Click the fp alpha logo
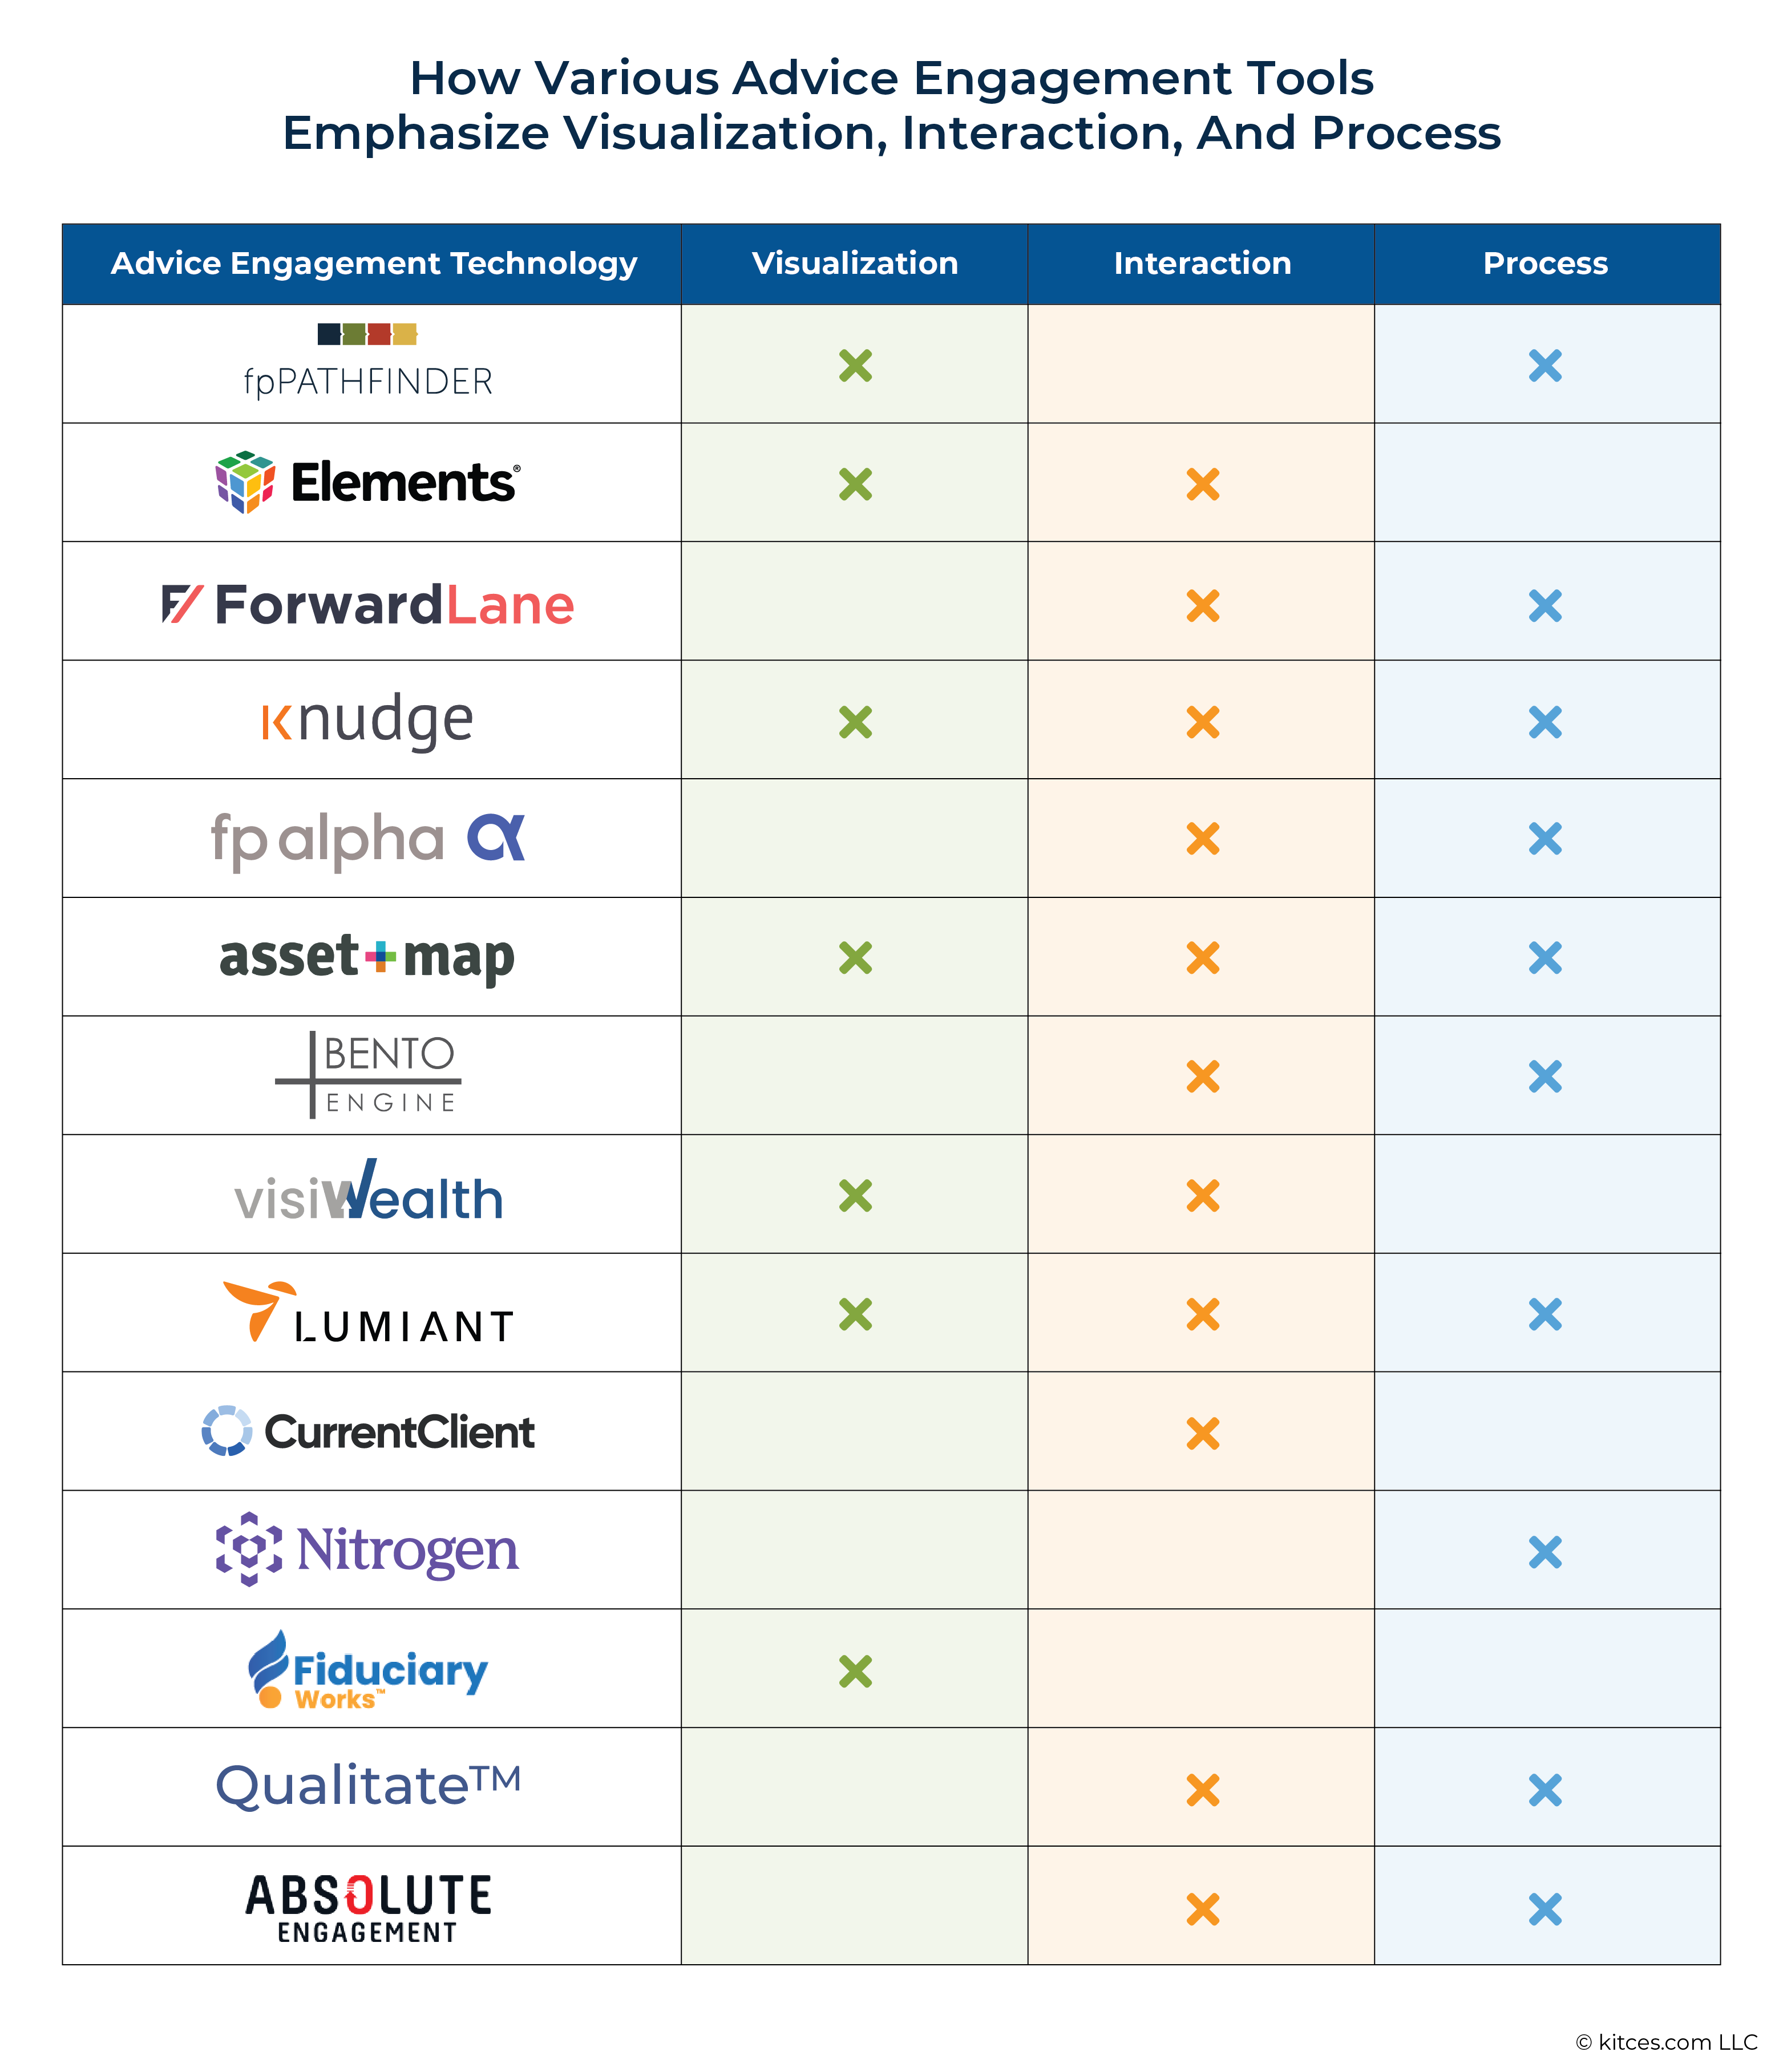This screenshot has height=2072, width=1783. (368, 839)
